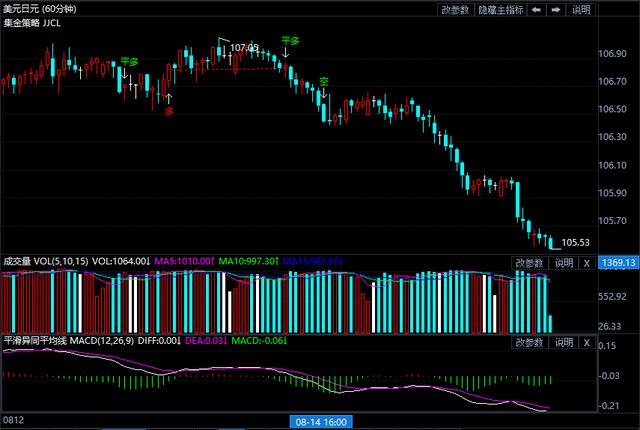Click the magenta MA5:1010.00 volume legend

184,262
